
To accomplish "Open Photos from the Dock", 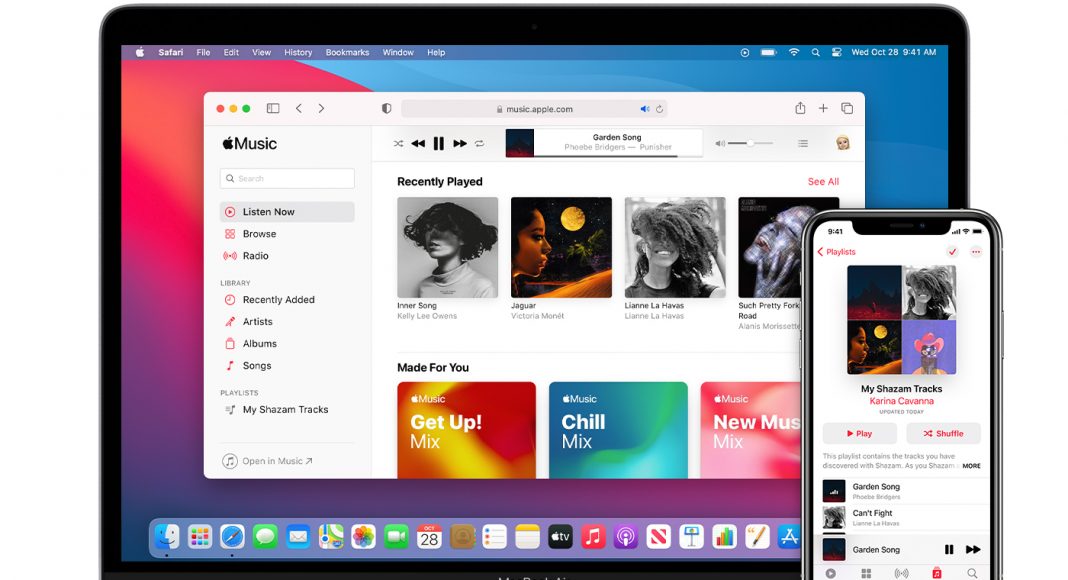I will [363, 537].
